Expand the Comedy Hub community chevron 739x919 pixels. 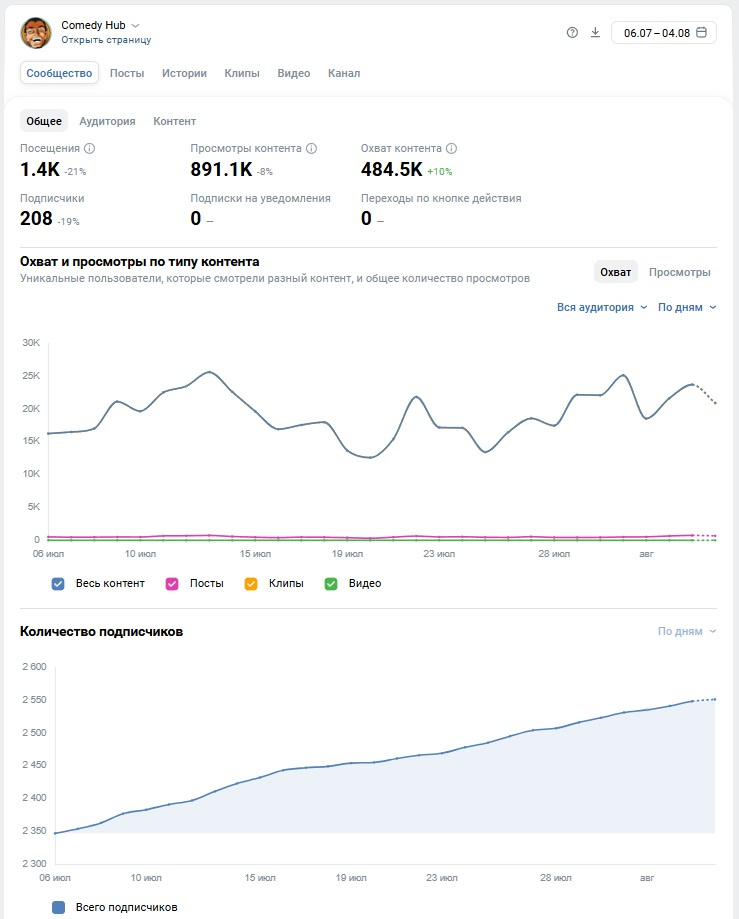(x=135, y=26)
